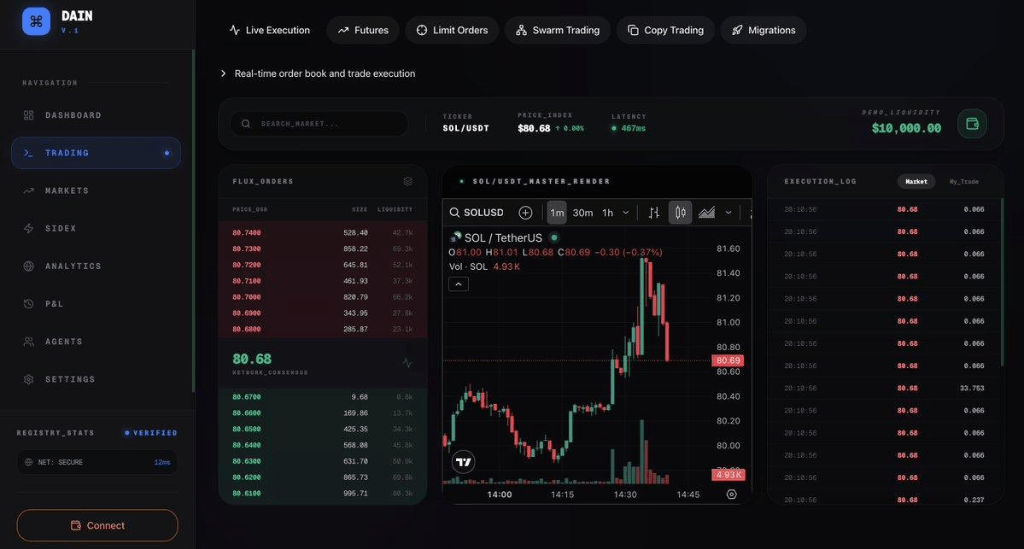
Task: Click the TradingView logo on the chart
Action: pyautogui.click(x=464, y=462)
